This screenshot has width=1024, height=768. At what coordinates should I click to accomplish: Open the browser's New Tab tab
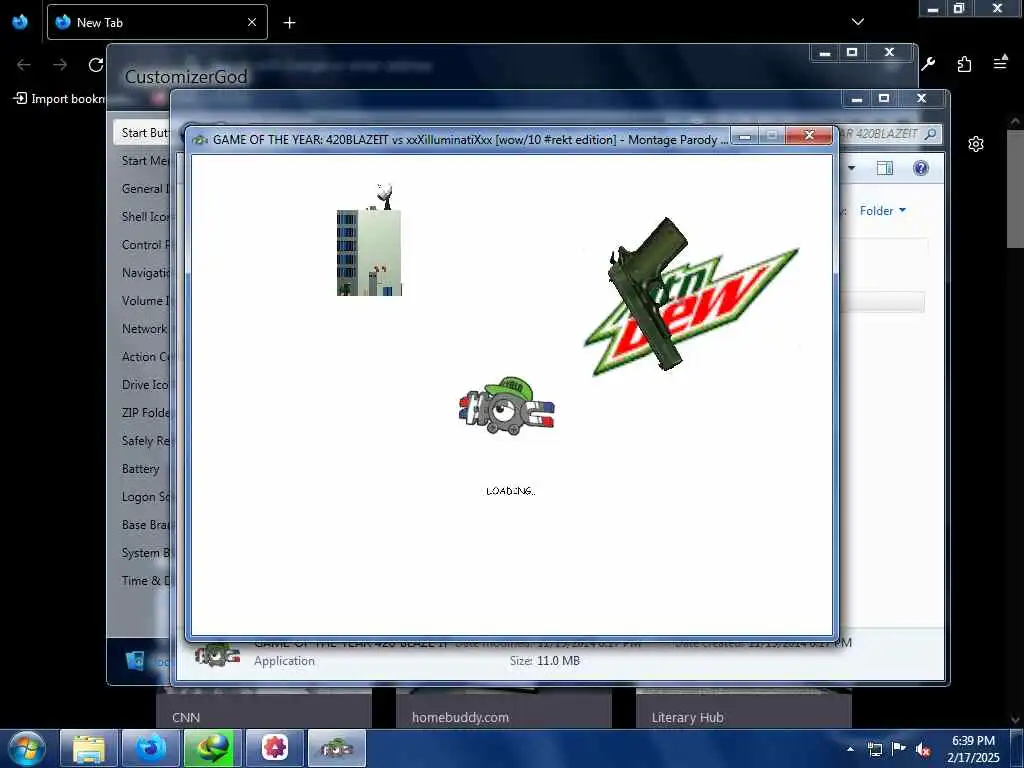[157, 22]
